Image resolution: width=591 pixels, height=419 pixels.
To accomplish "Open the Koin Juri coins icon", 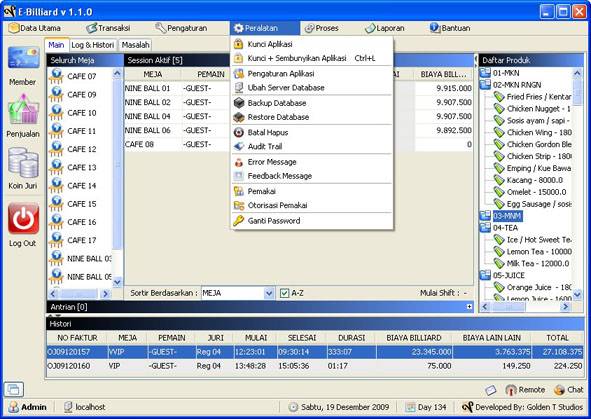I will (23, 162).
